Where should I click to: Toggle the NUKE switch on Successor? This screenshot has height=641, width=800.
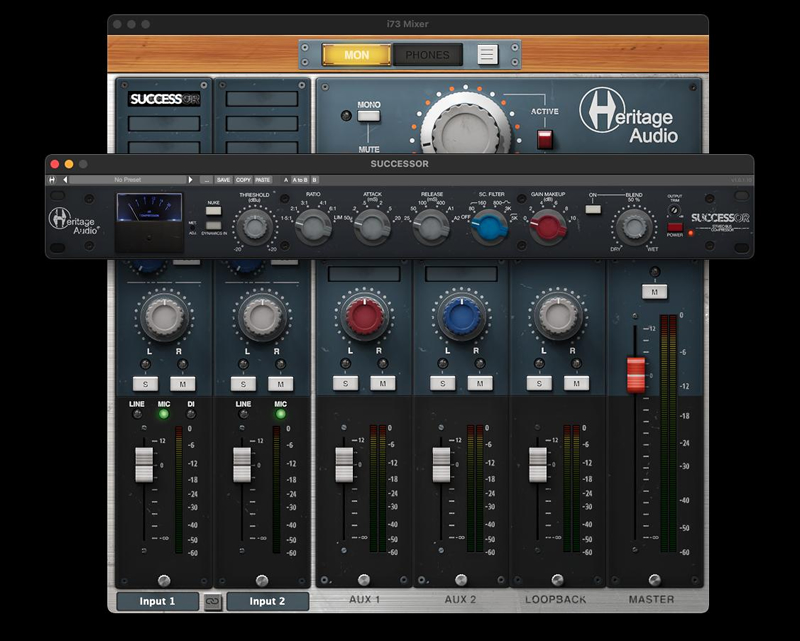(x=213, y=211)
